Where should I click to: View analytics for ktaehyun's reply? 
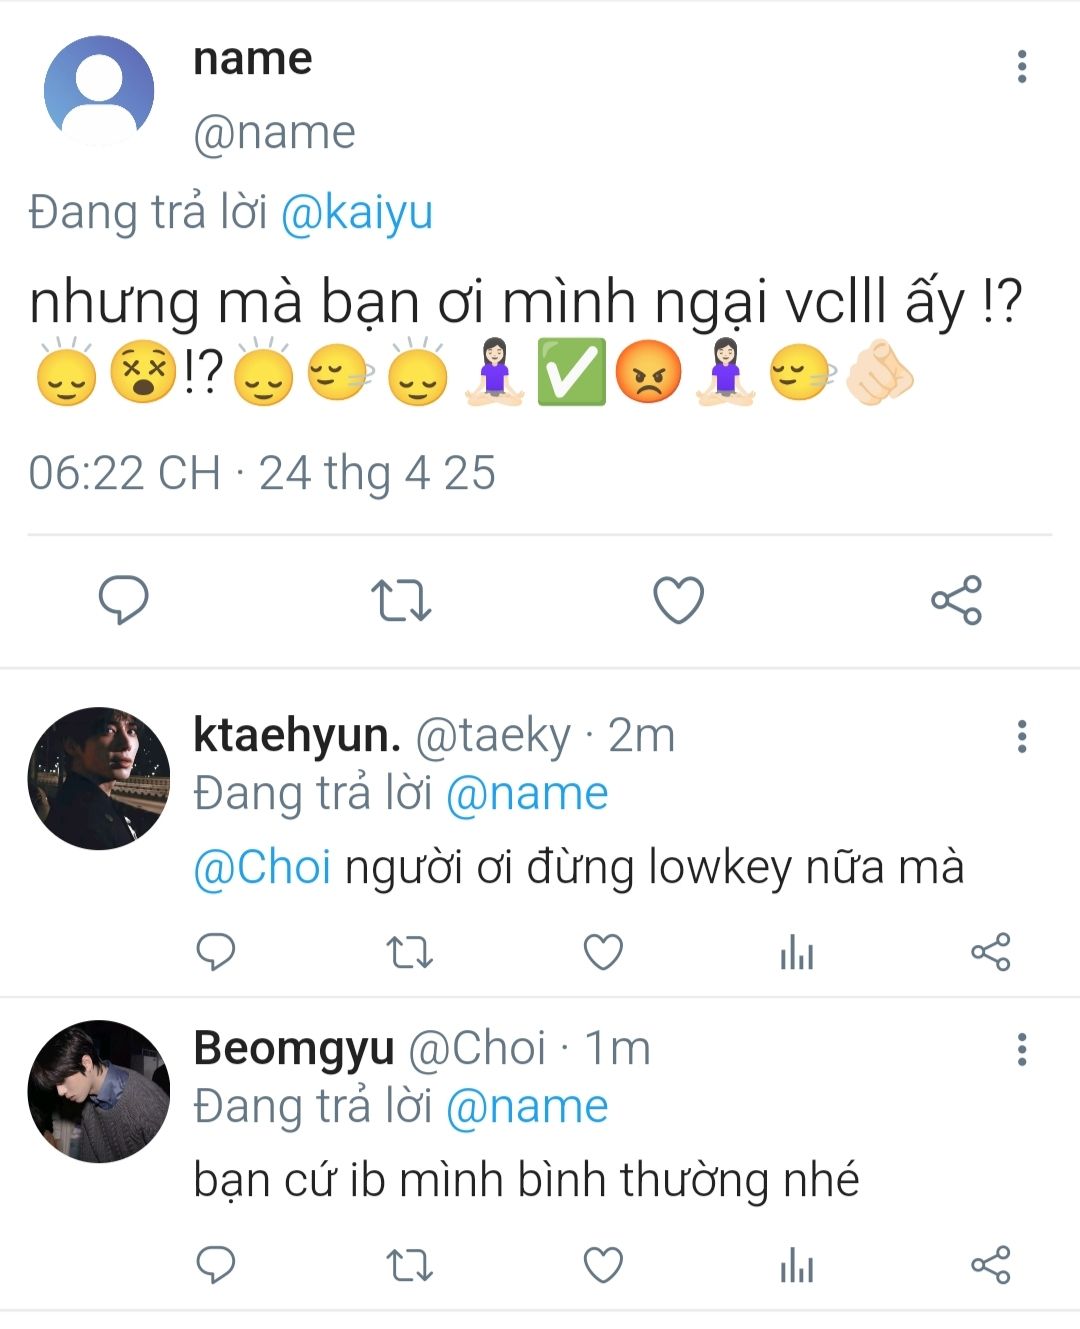click(x=797, y=954)
